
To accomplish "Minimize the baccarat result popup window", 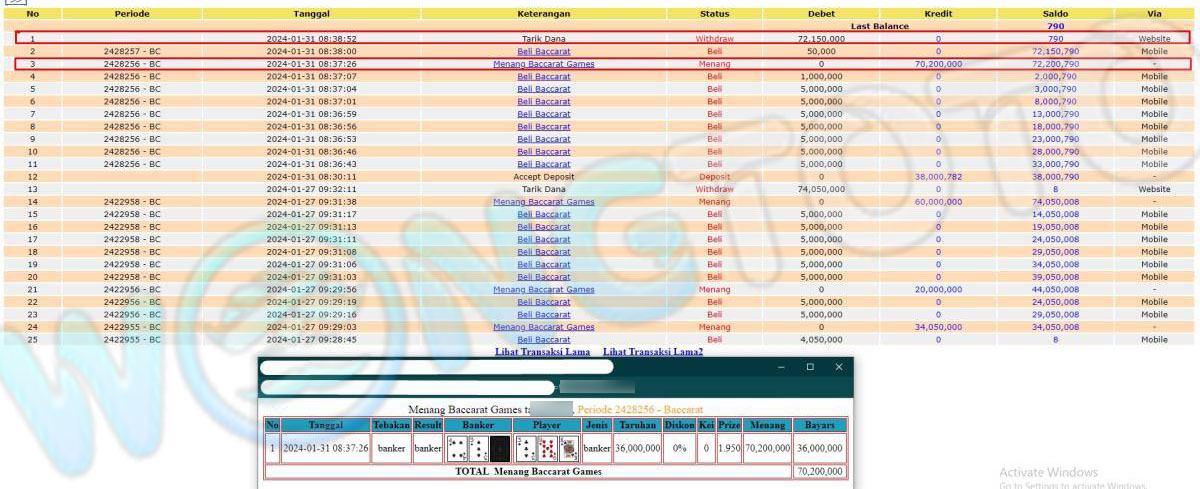I will pyautogui.click(x=782, y=367).
